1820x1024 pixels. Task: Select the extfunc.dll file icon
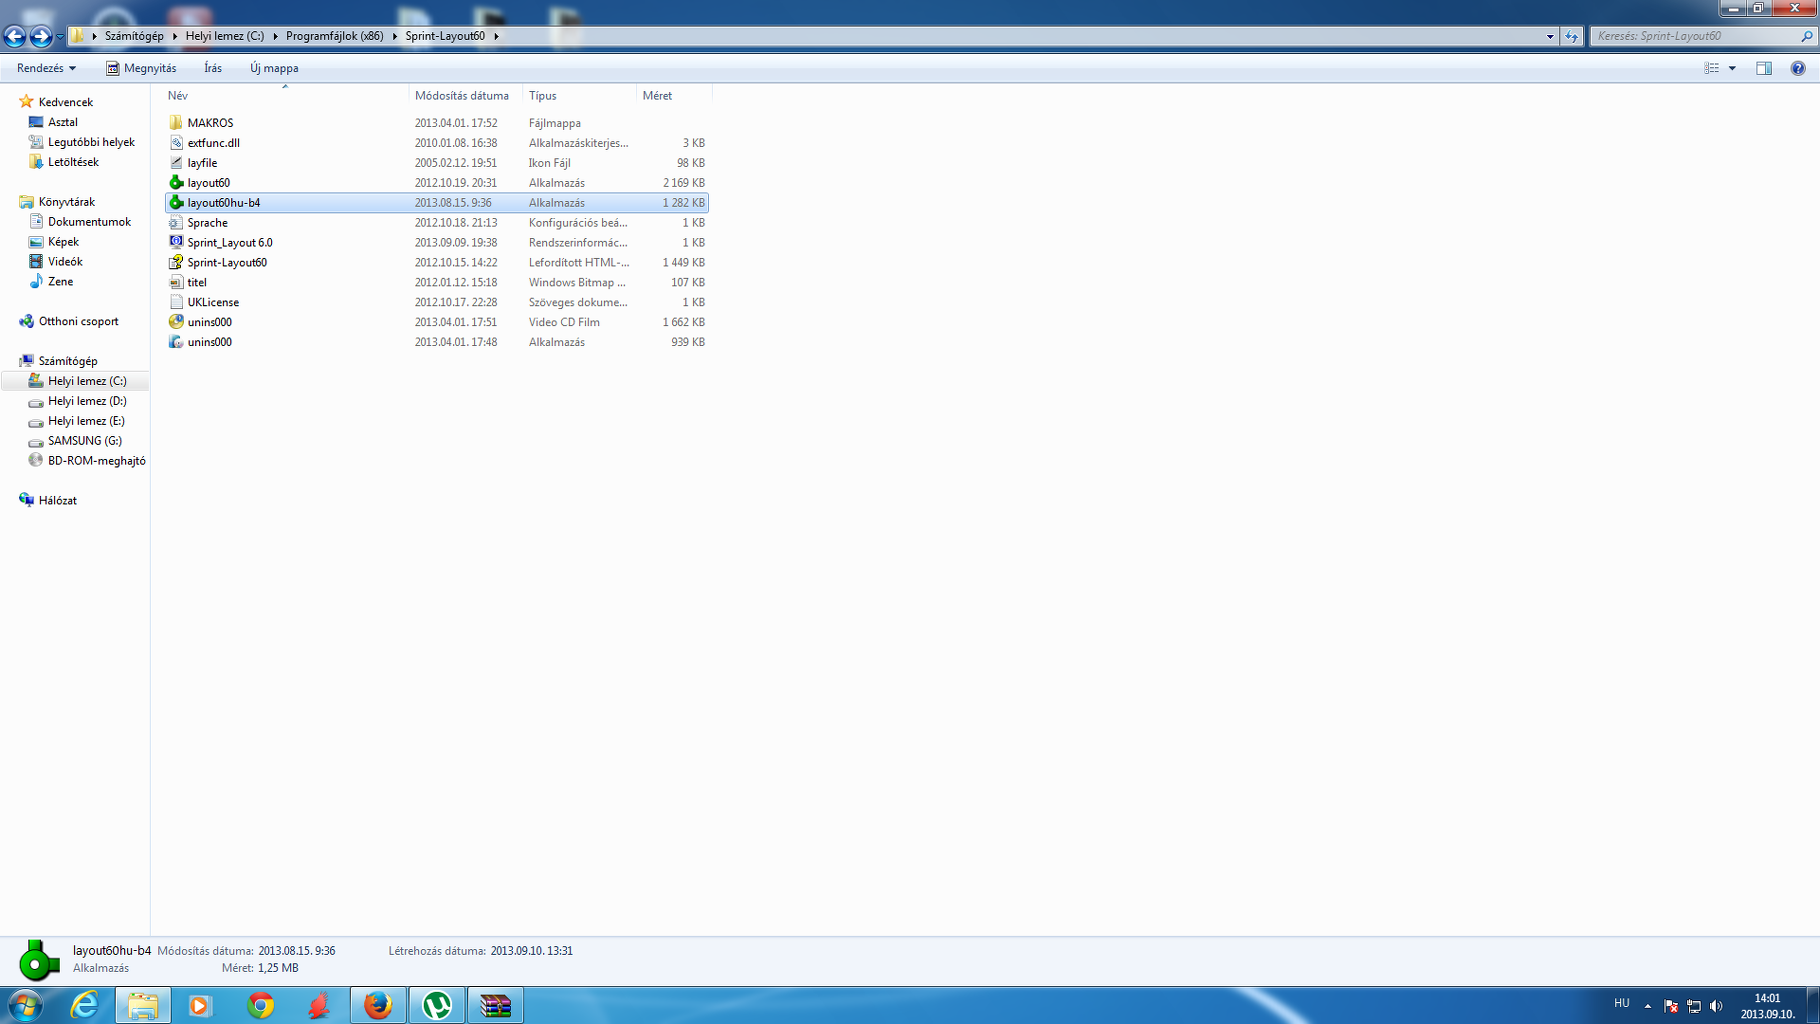(176, 143)
